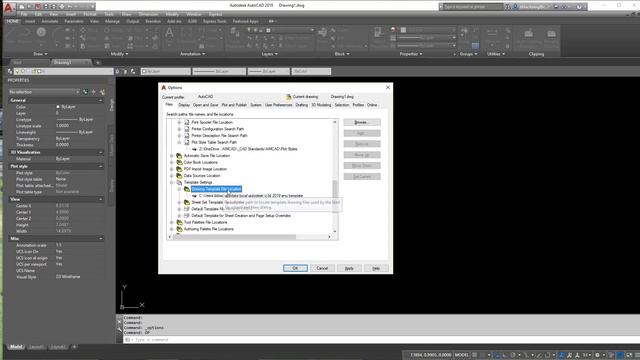Click the command line input field

point(380,340)
